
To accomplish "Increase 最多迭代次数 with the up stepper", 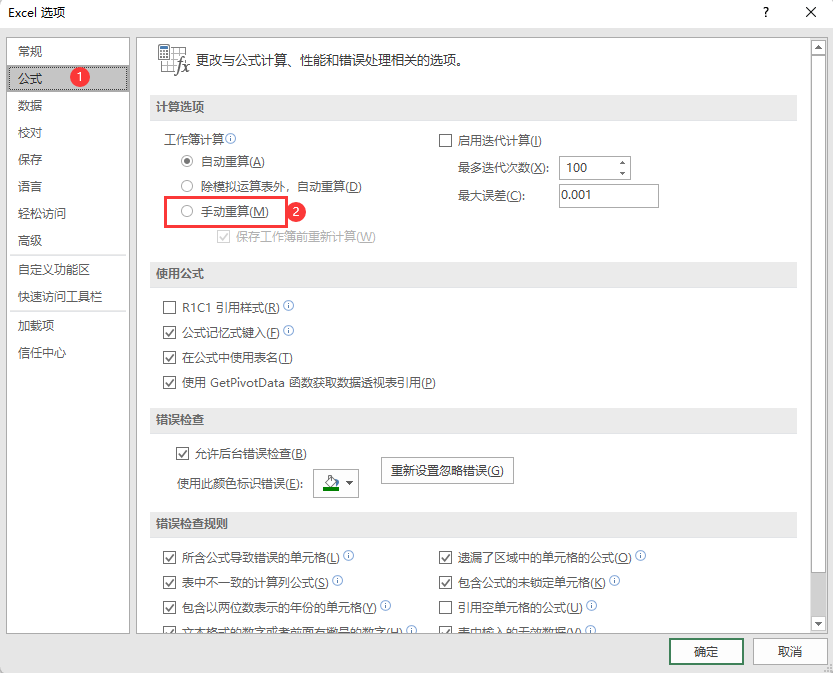I will click(x=620, y=161).
